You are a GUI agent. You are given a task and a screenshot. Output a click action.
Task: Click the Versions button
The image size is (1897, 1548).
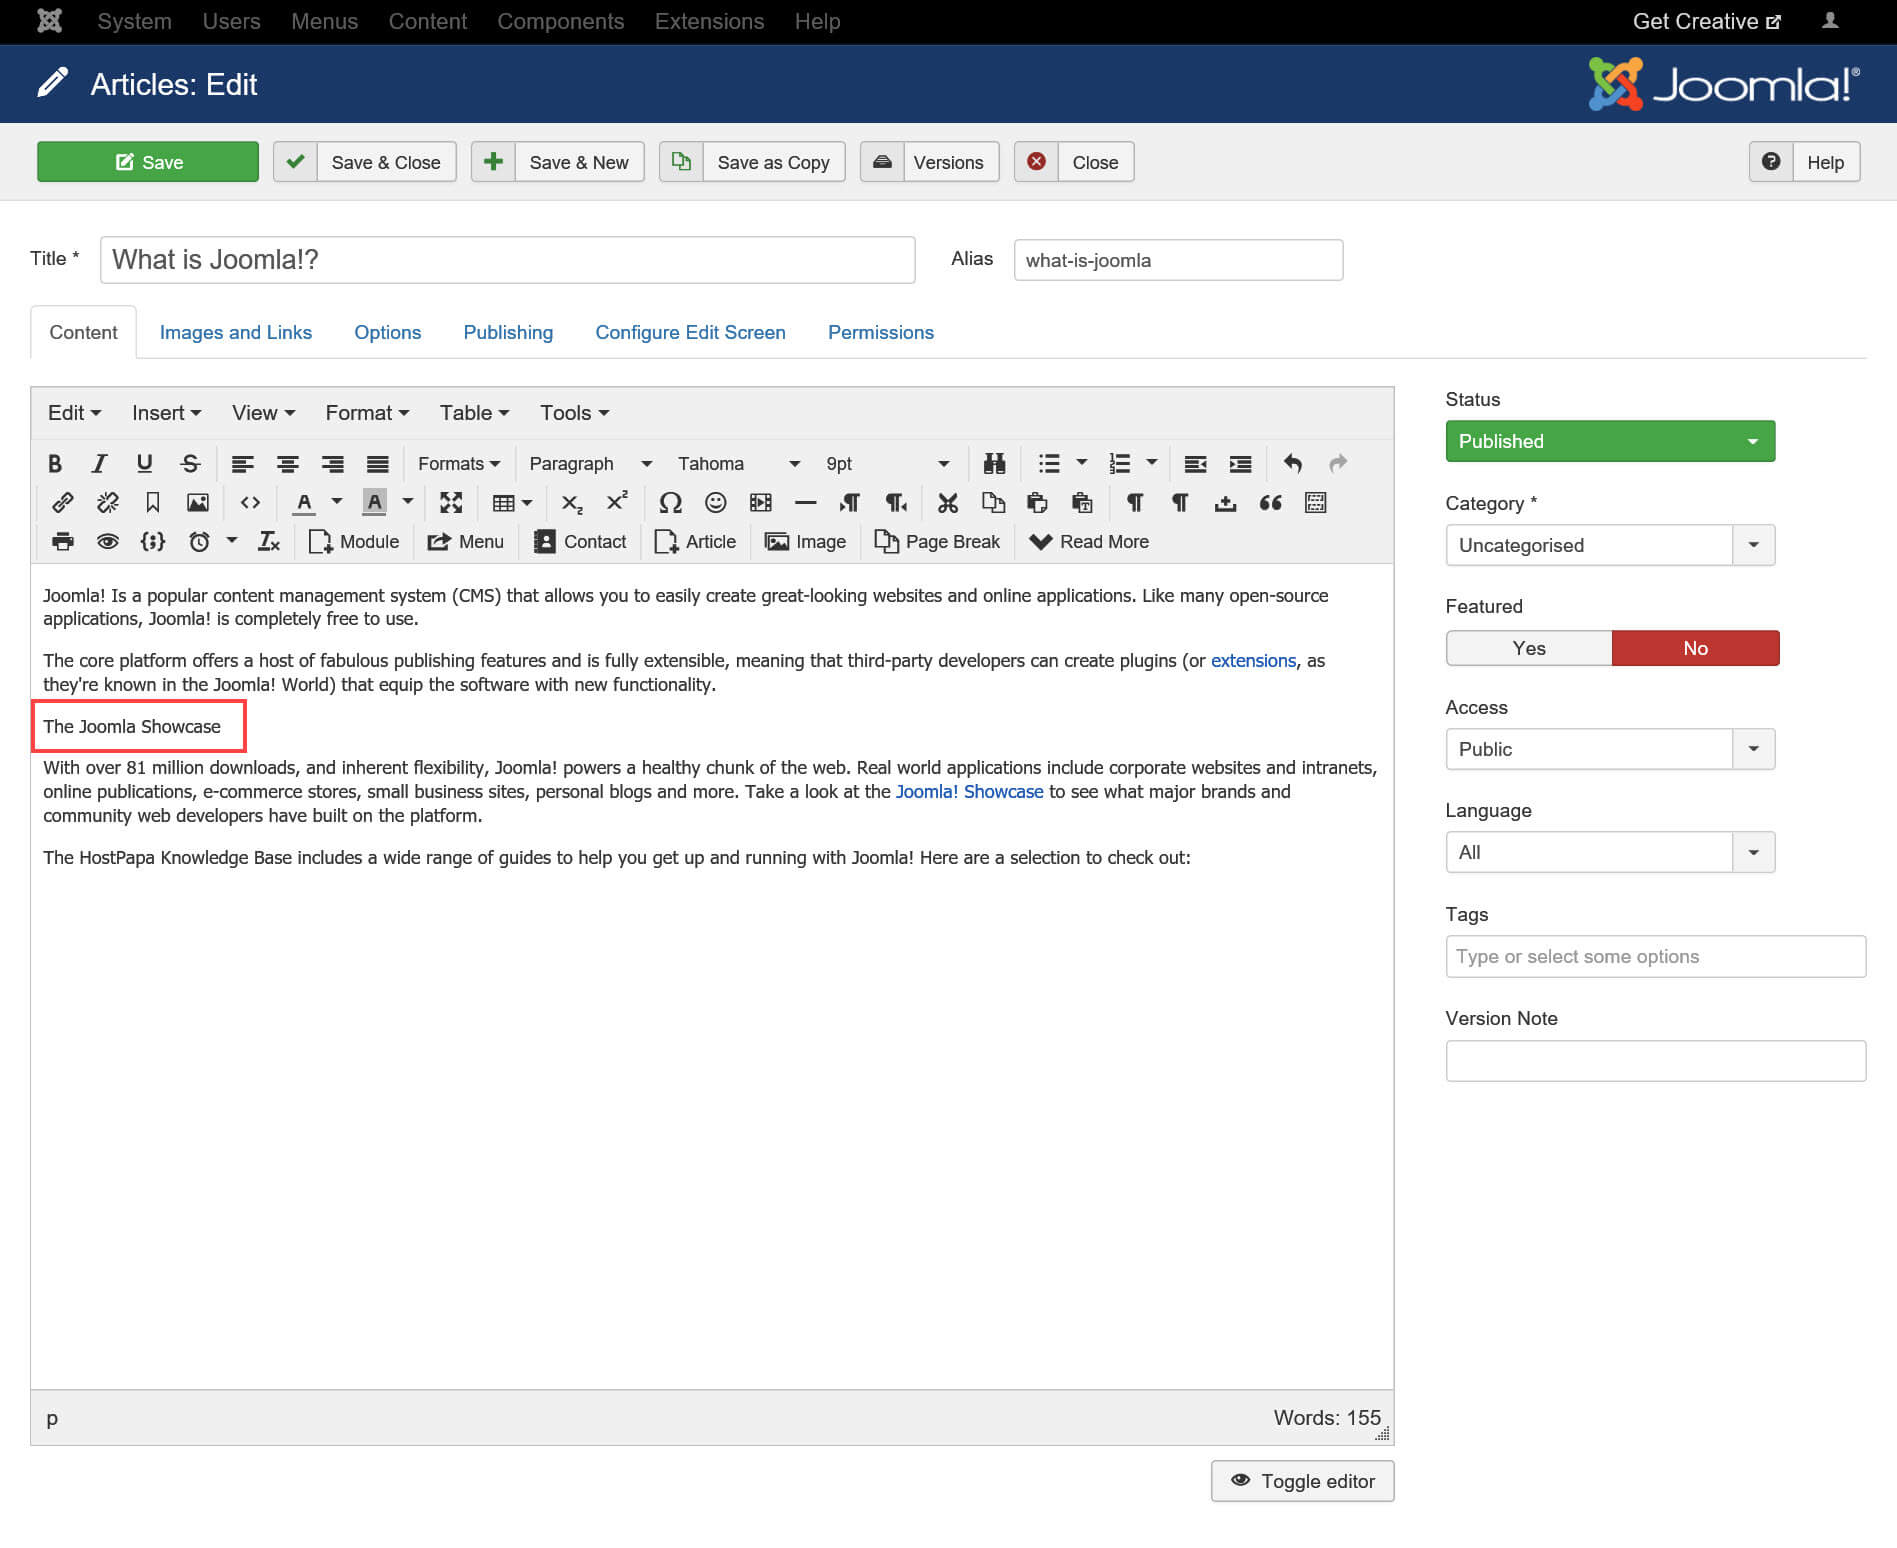(929, 162)
